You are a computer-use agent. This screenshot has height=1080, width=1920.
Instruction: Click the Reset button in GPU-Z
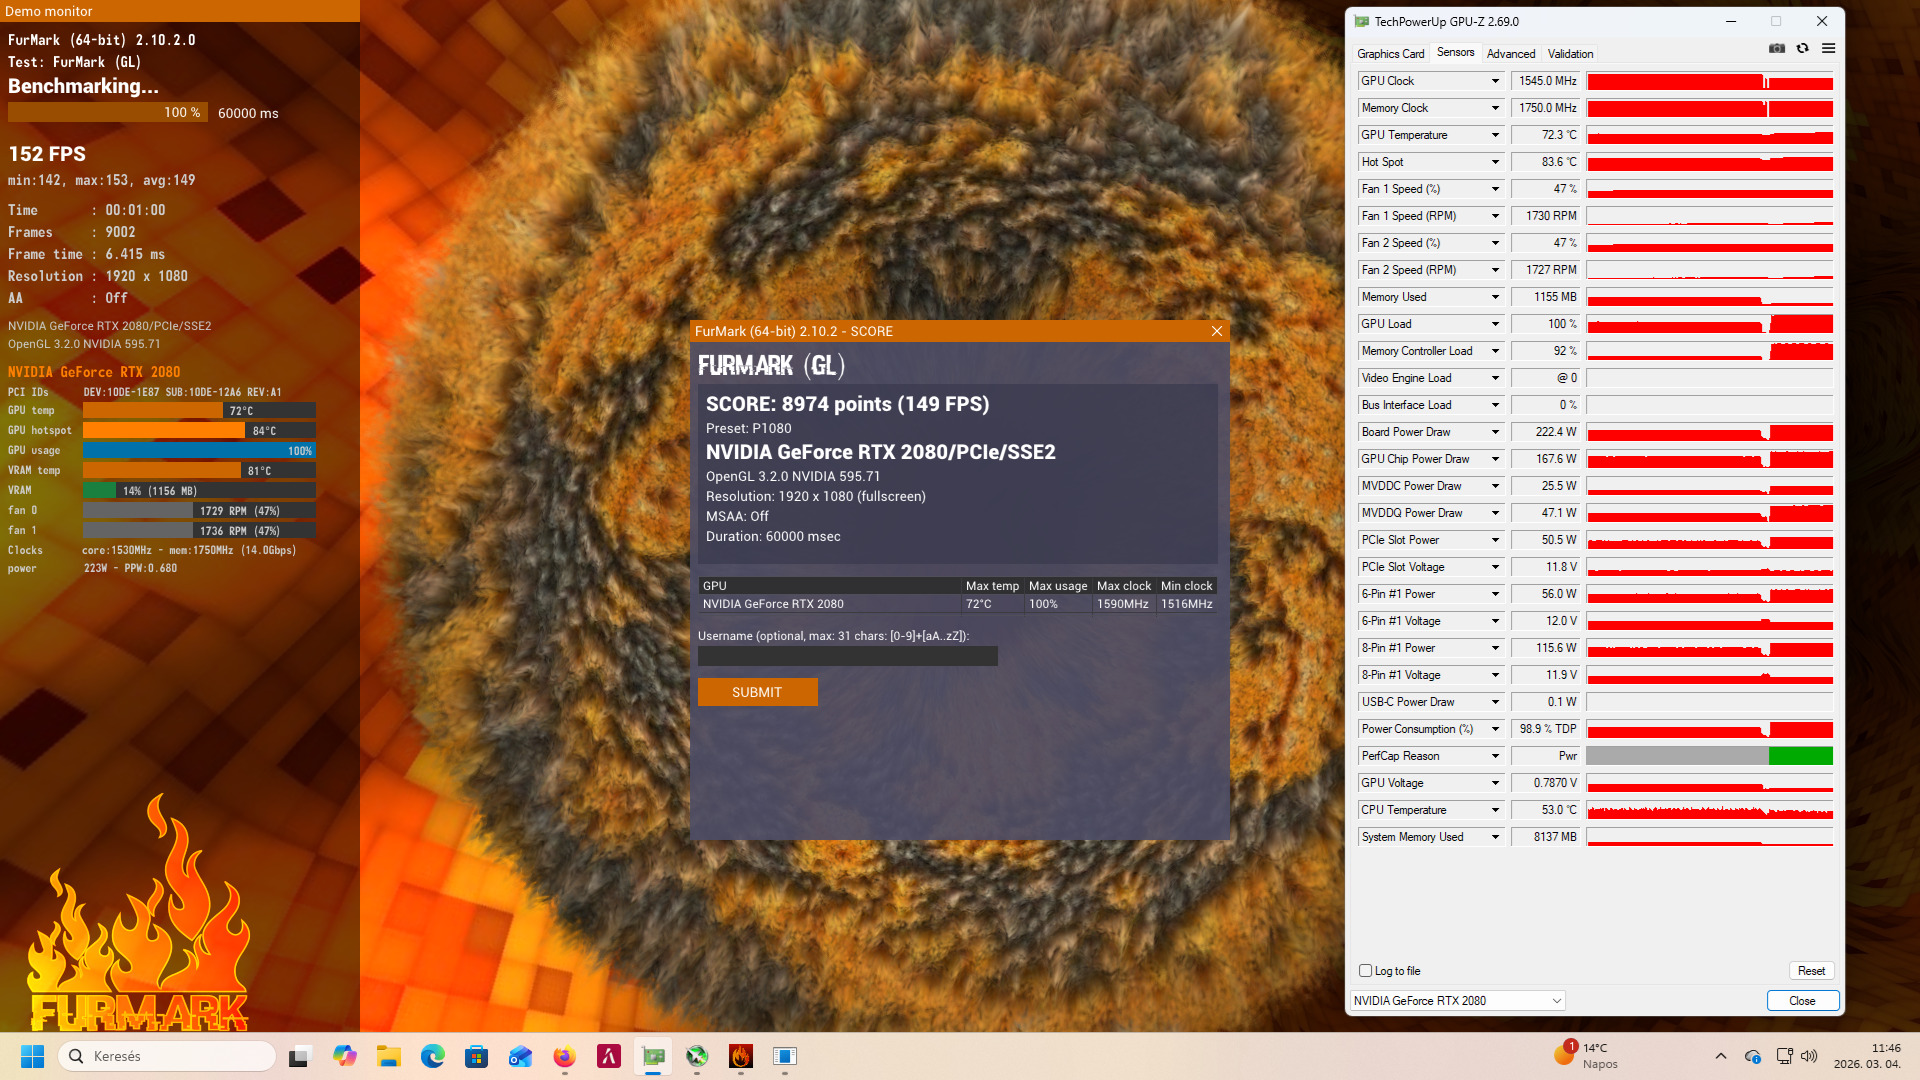[1811, 971]
